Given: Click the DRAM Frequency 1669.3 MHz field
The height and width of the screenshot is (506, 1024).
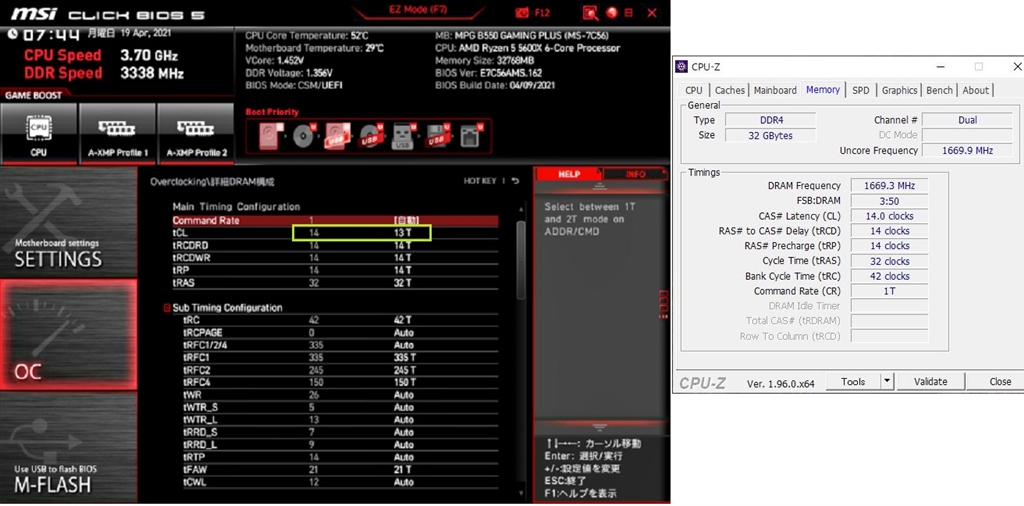Looking at the screenshot, I should 889,185.
